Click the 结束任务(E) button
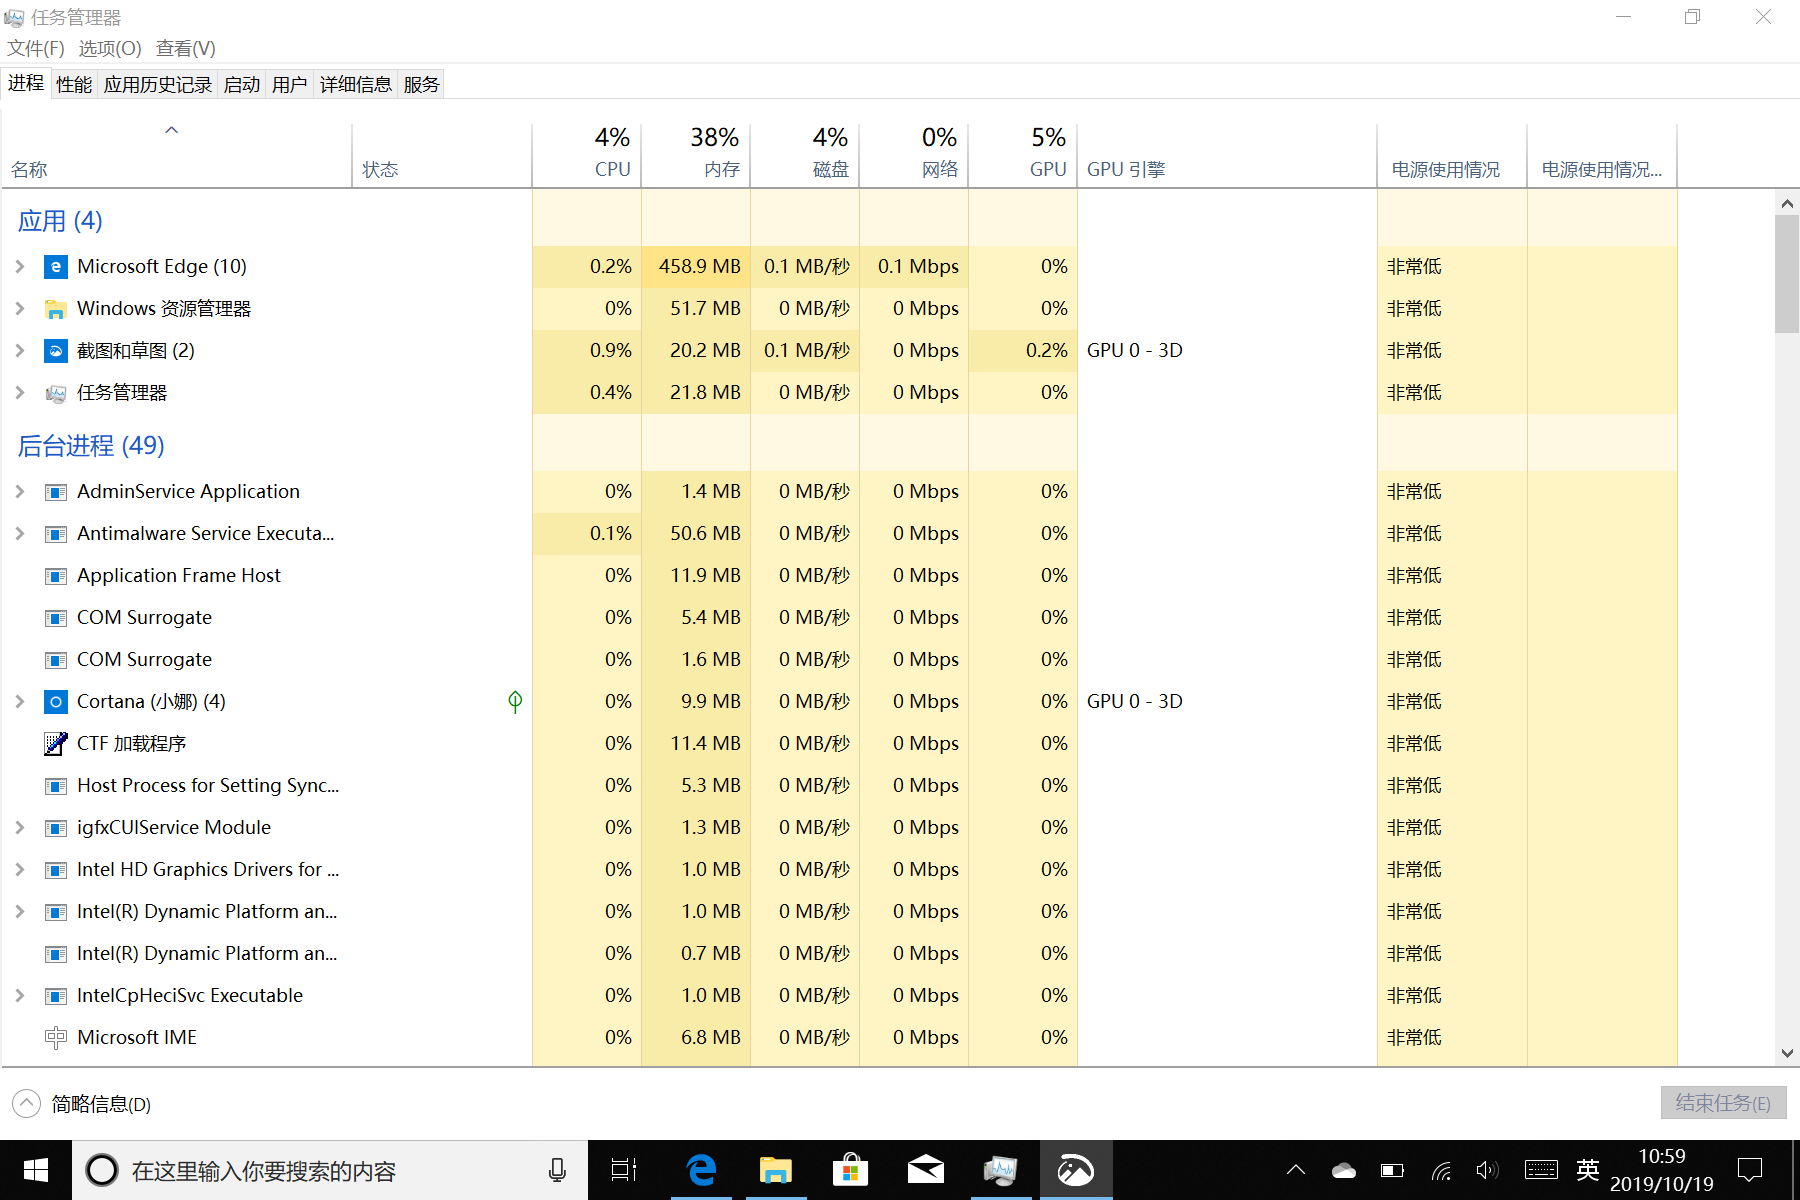This screenshot has width=1800, height=1200. point(1723,1103)
